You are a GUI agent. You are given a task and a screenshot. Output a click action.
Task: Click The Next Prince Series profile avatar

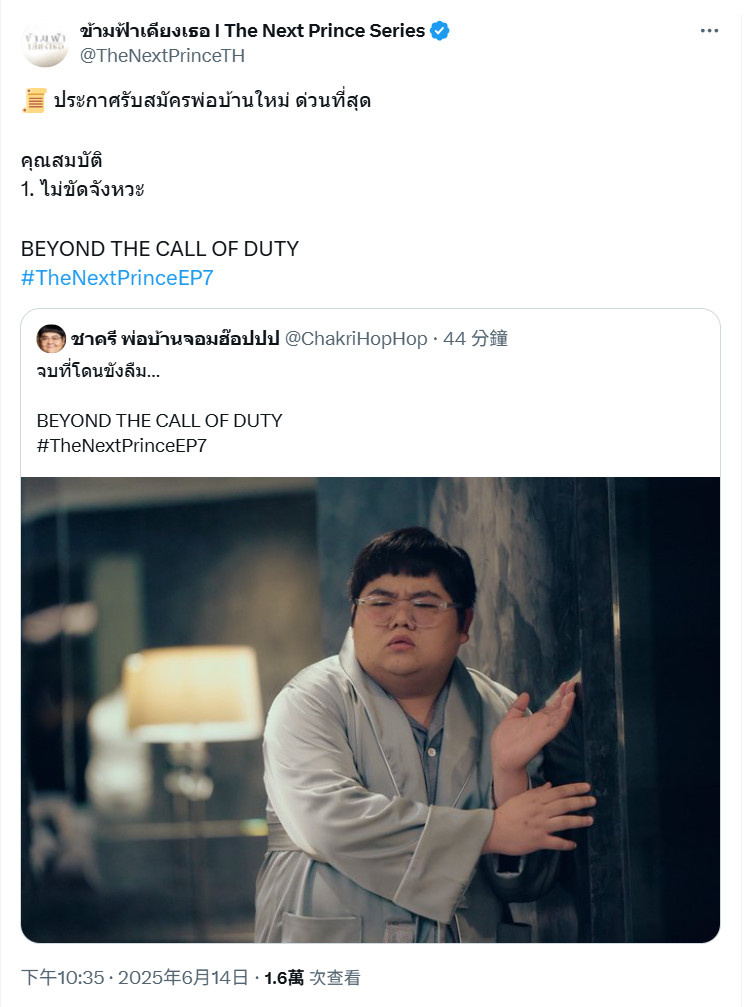coord(45,43)
